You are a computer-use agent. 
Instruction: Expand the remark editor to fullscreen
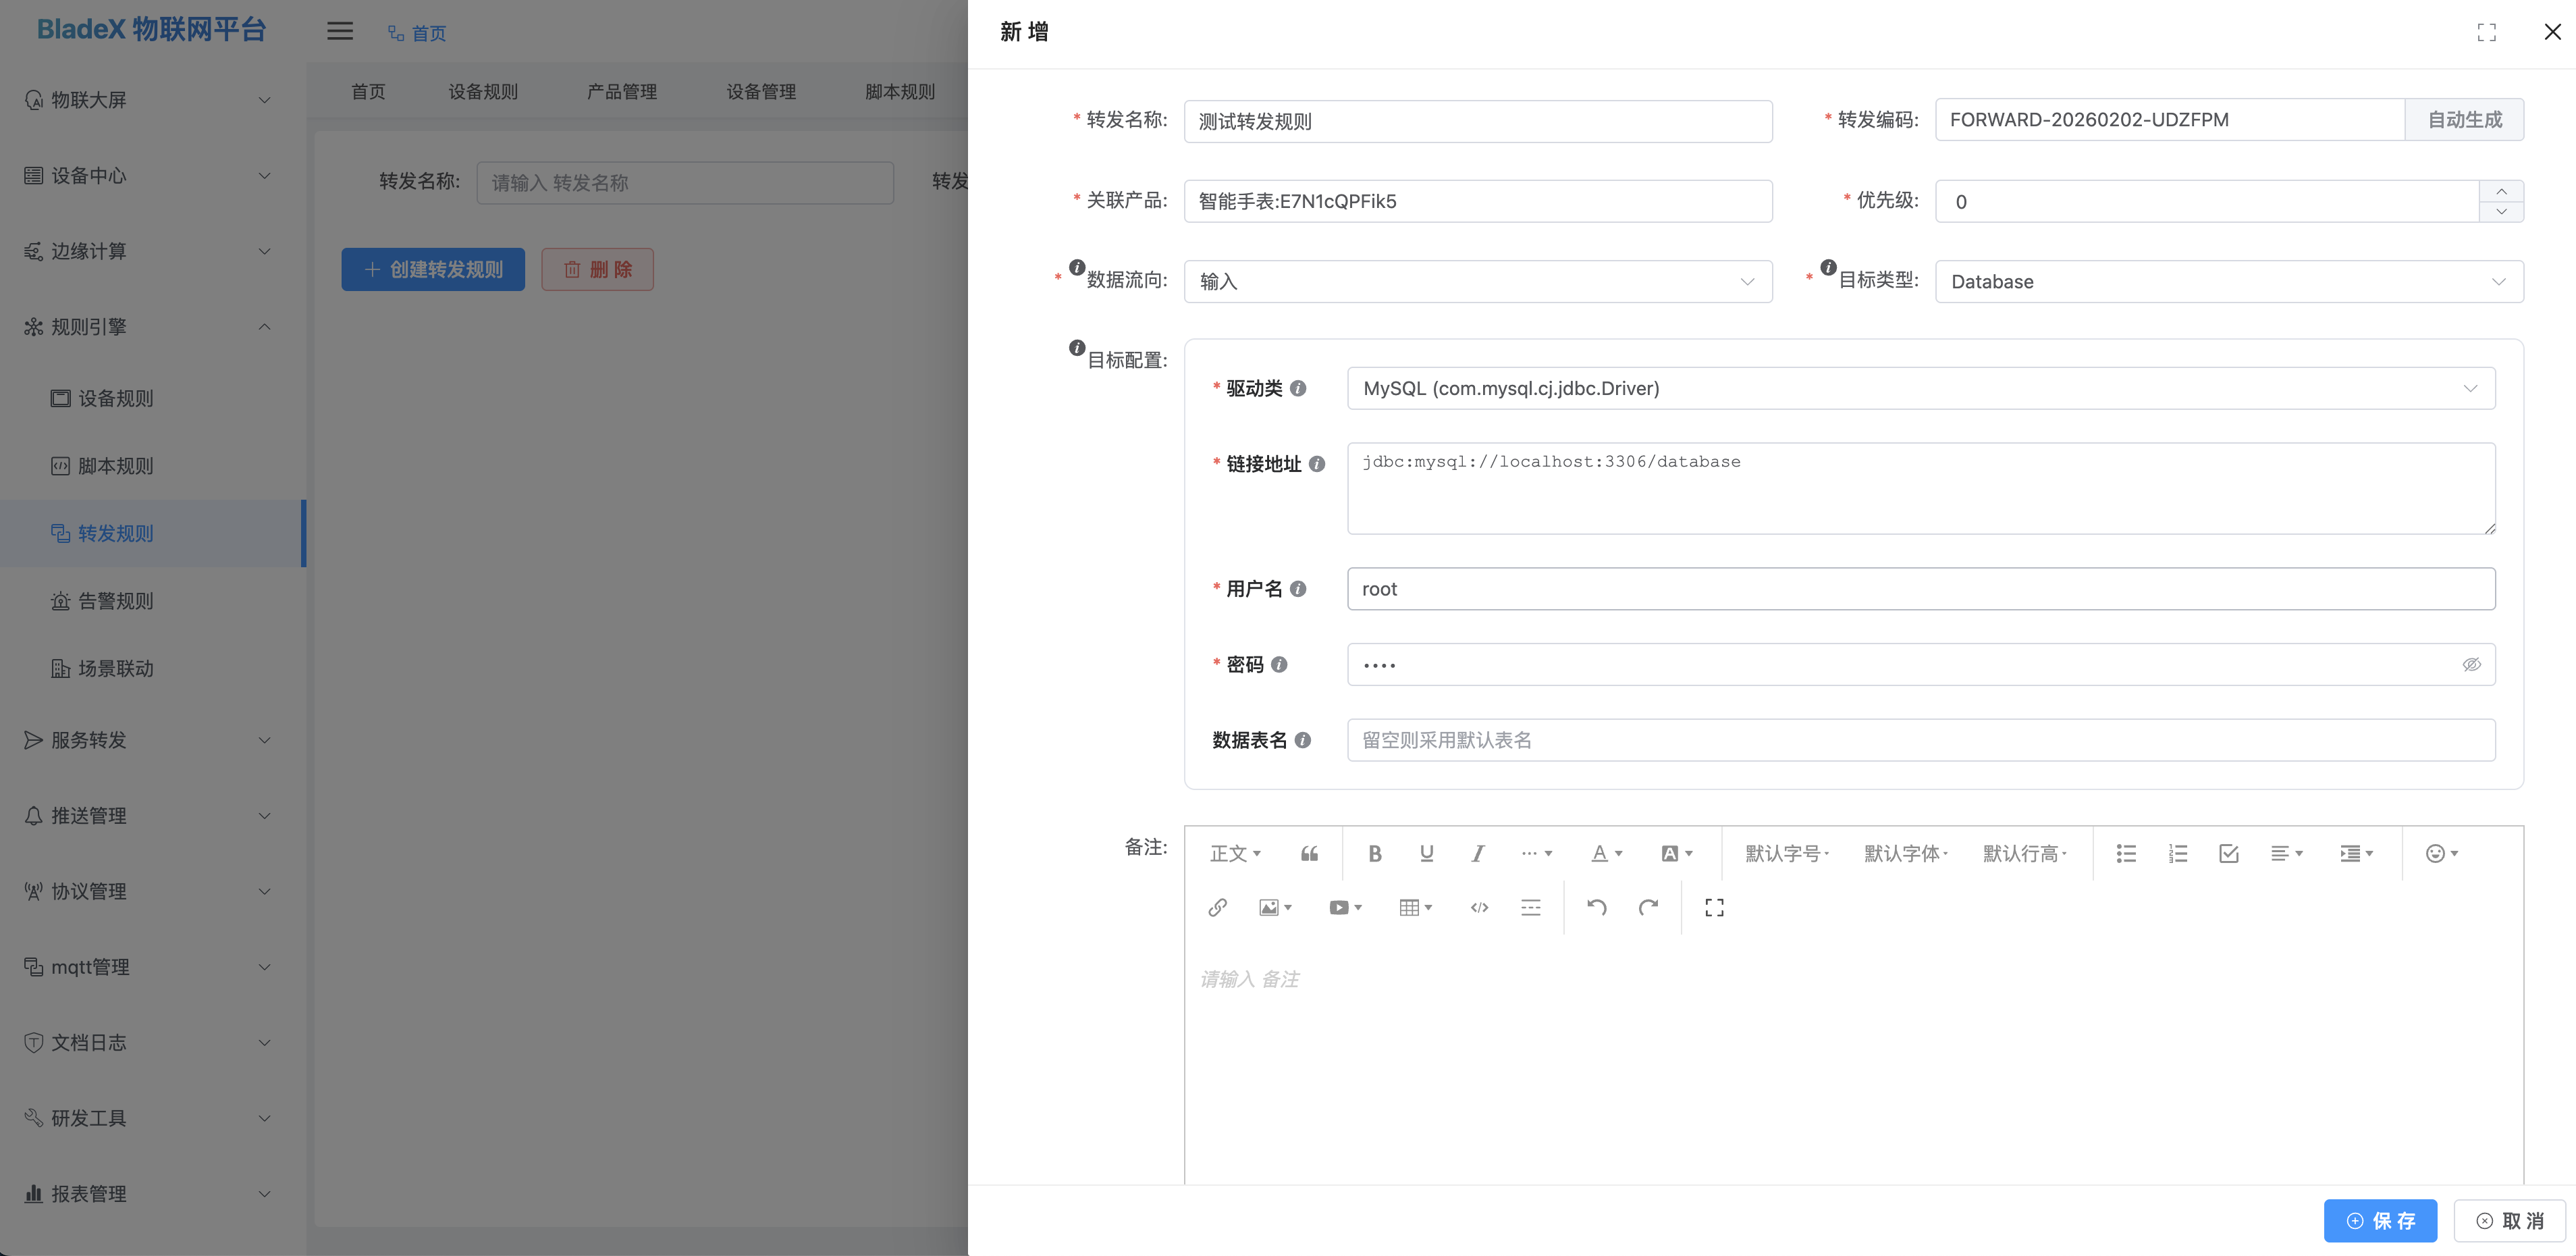coord(1713,907)
